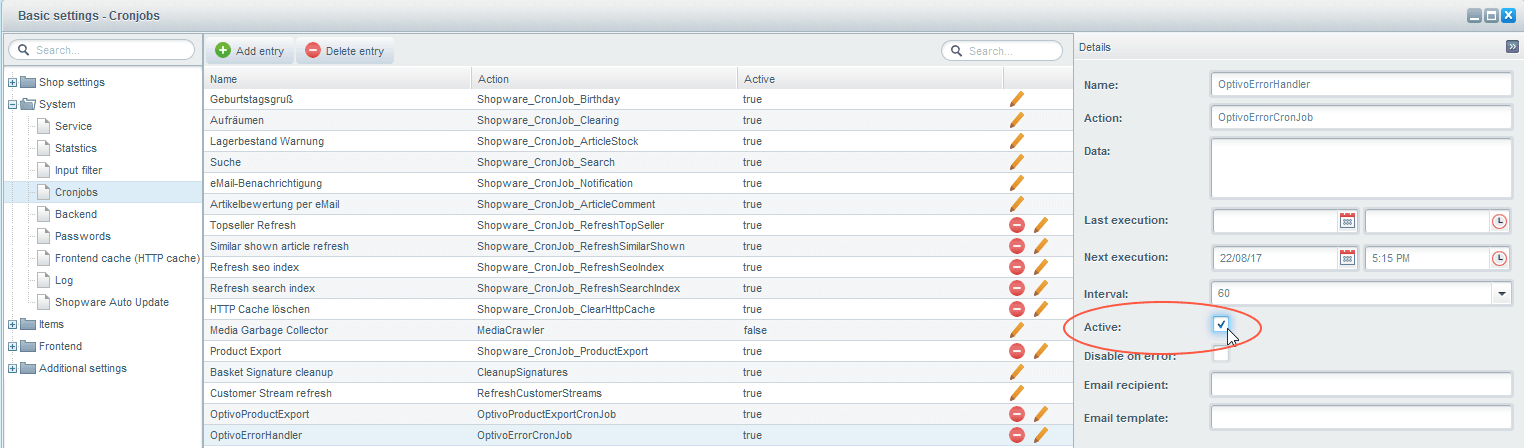Click the Add entry button
The height and width of the screenshot is (448, 1524).
click(250, 51)
